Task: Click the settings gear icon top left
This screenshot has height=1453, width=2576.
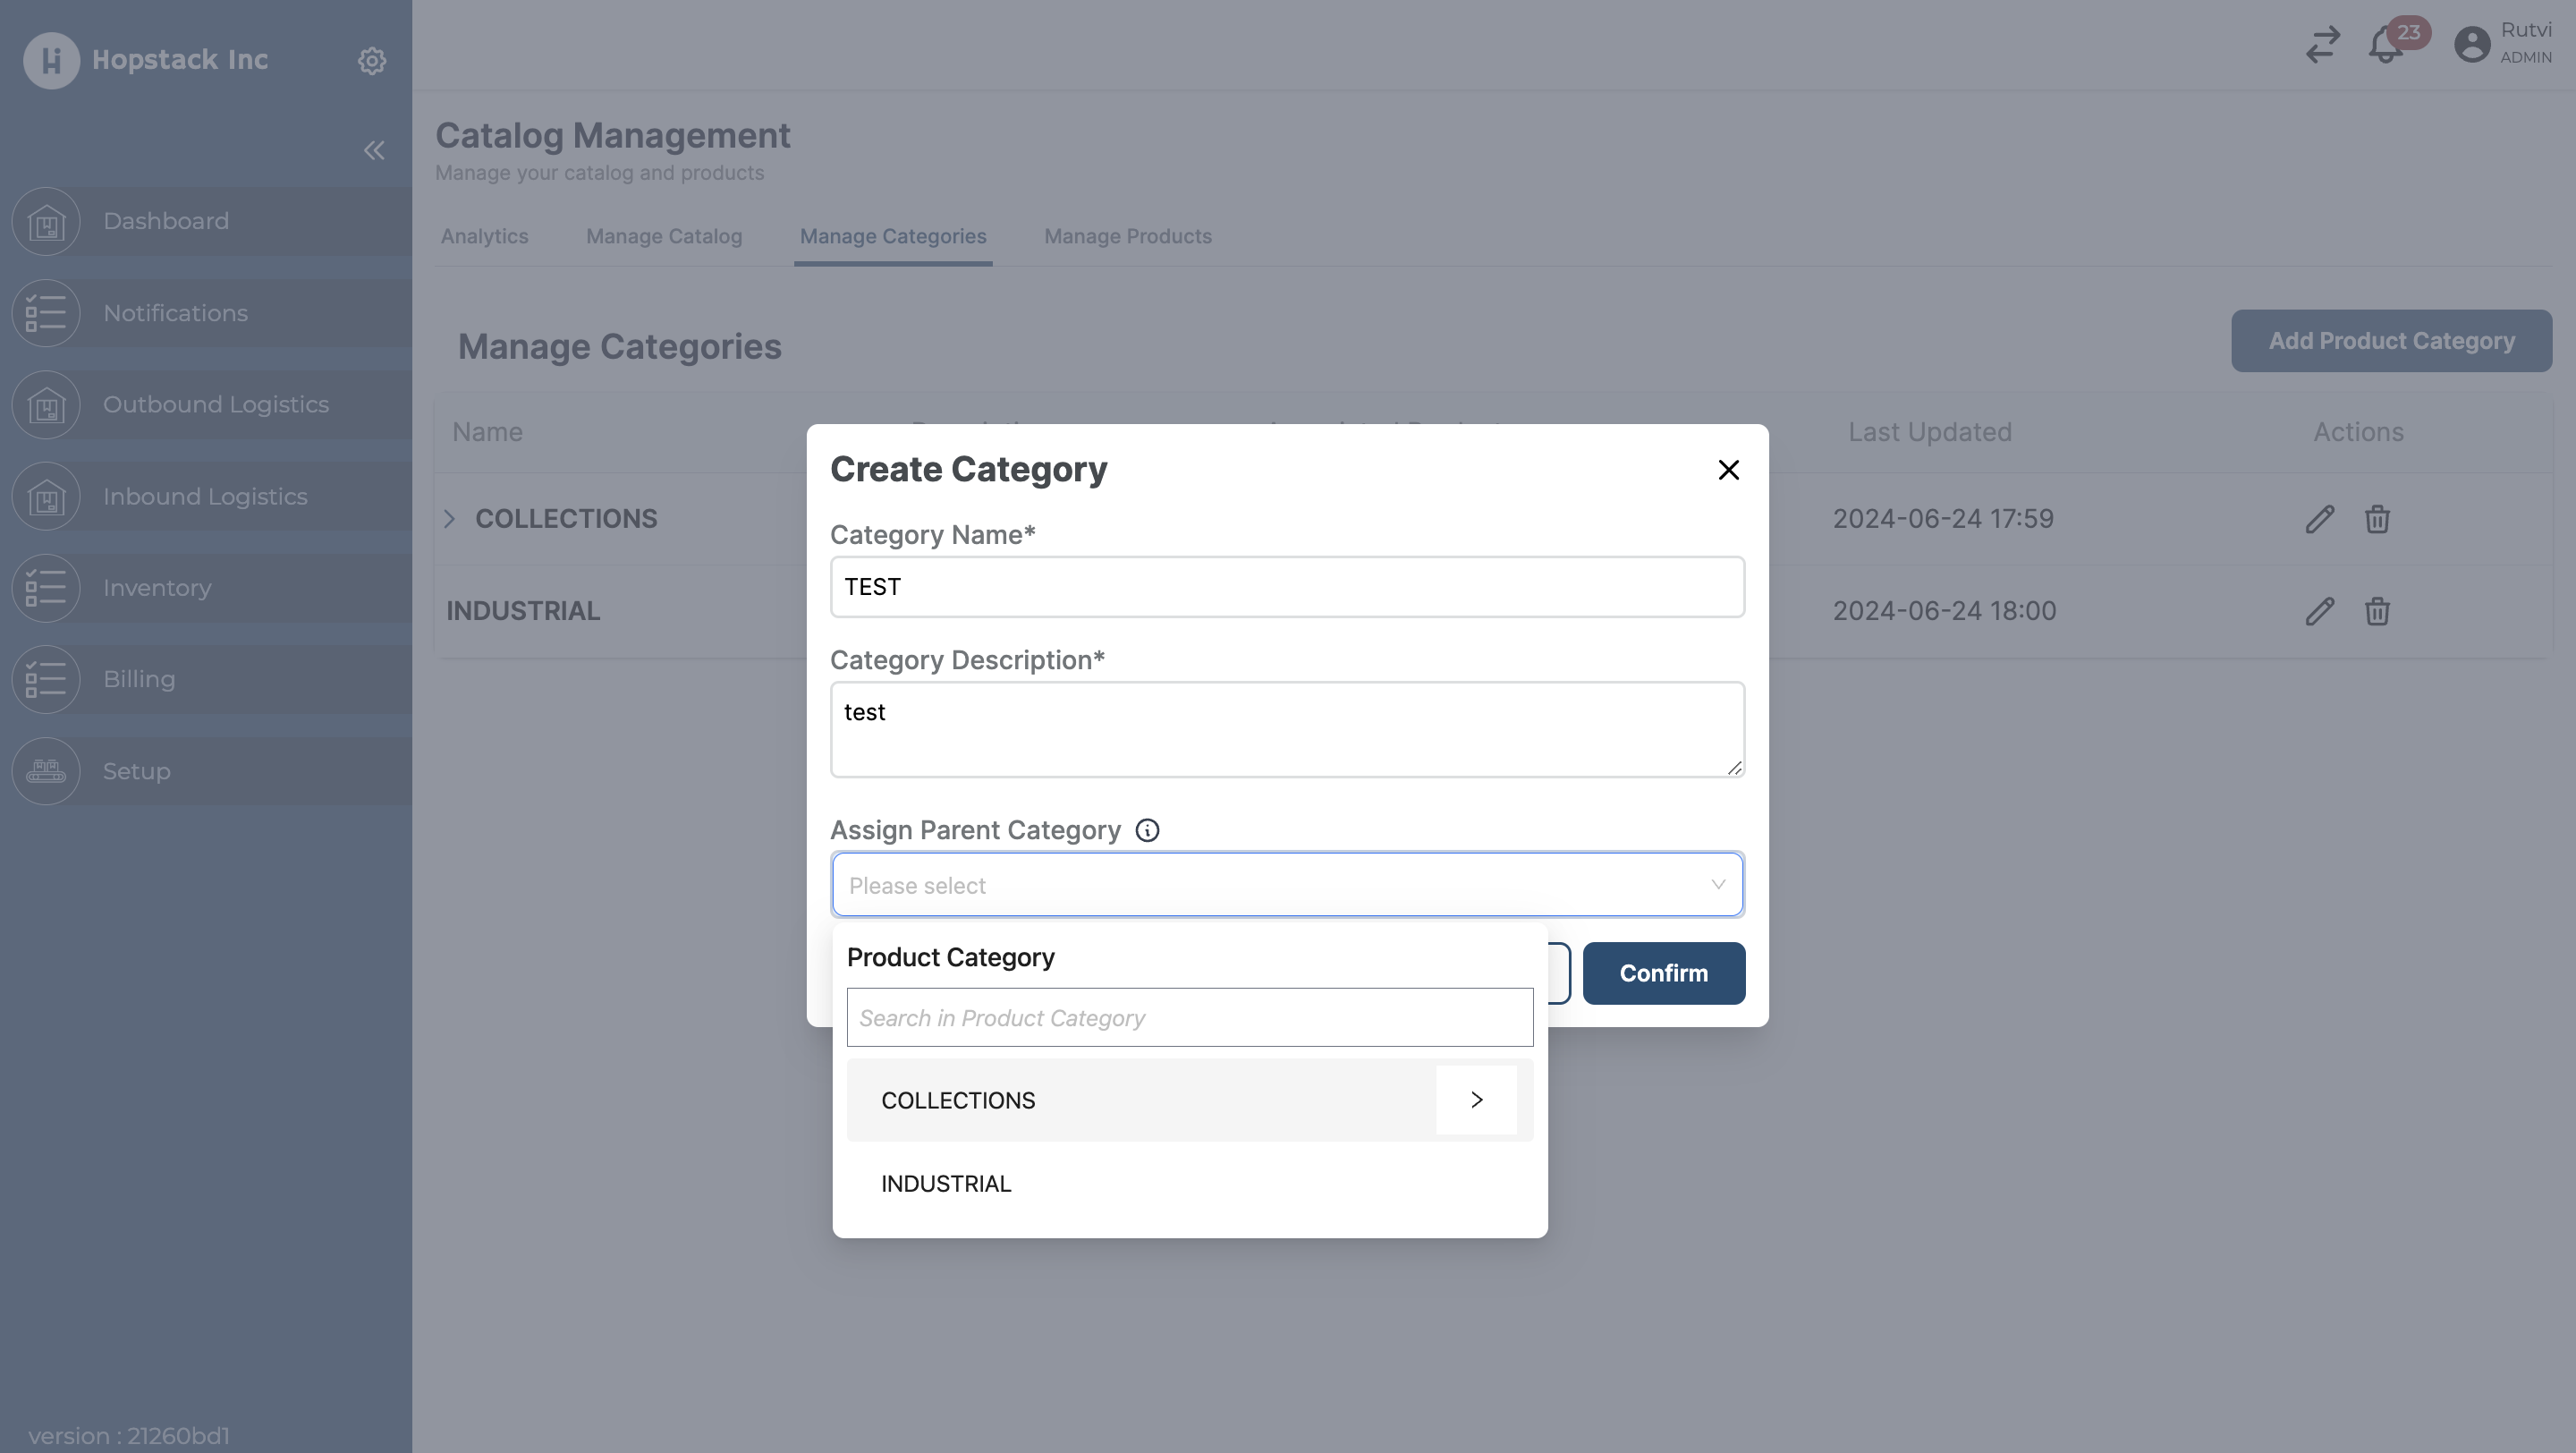Action: 371,60
